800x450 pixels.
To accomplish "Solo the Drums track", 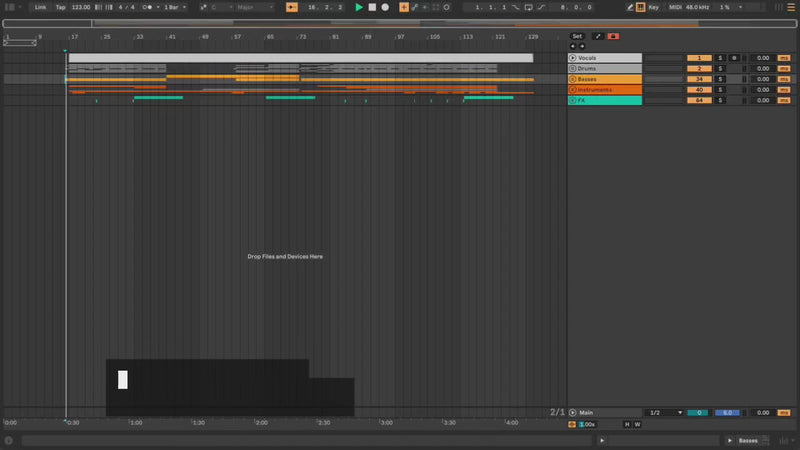I will point(719,69).
